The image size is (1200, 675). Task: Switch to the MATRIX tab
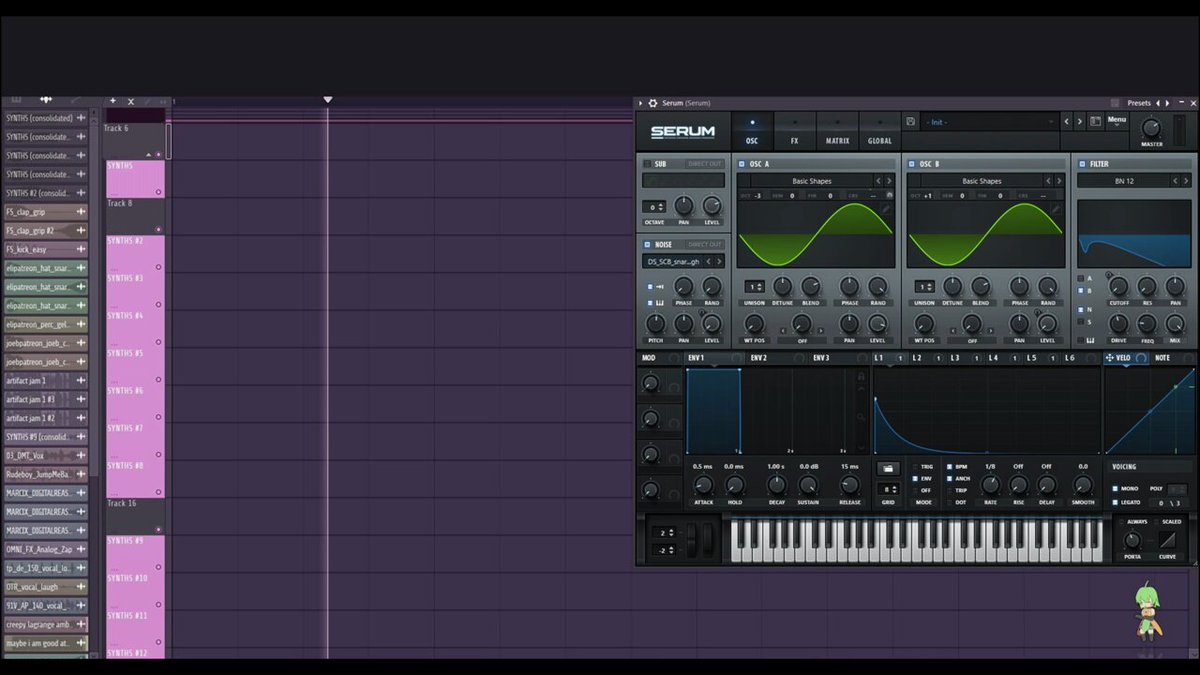coord(837,132)
